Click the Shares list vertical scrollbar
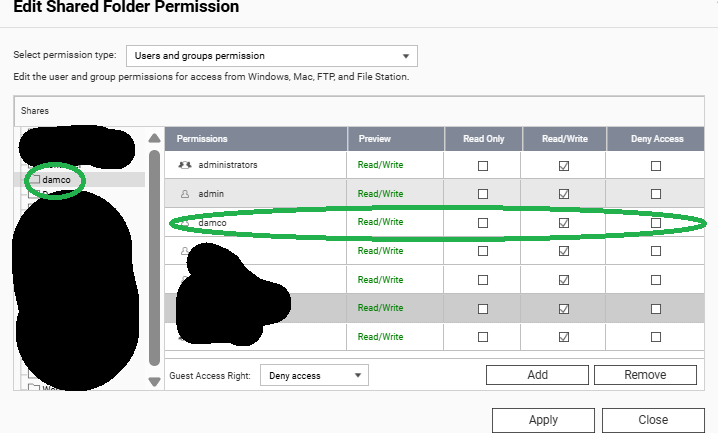 [154, 260]
